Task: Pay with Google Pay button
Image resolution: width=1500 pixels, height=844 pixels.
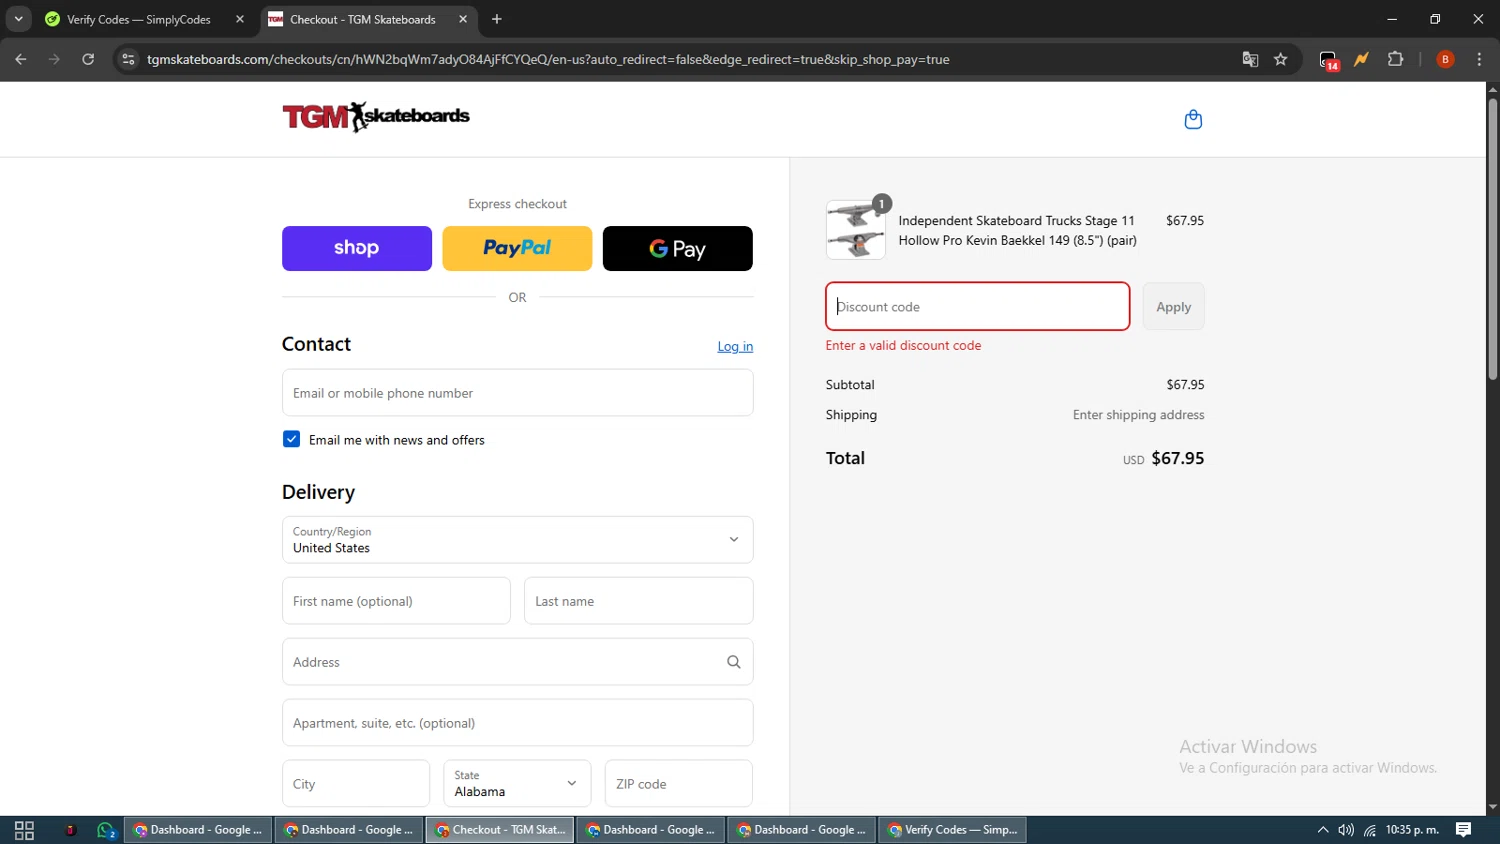Action: coord(678,248)
